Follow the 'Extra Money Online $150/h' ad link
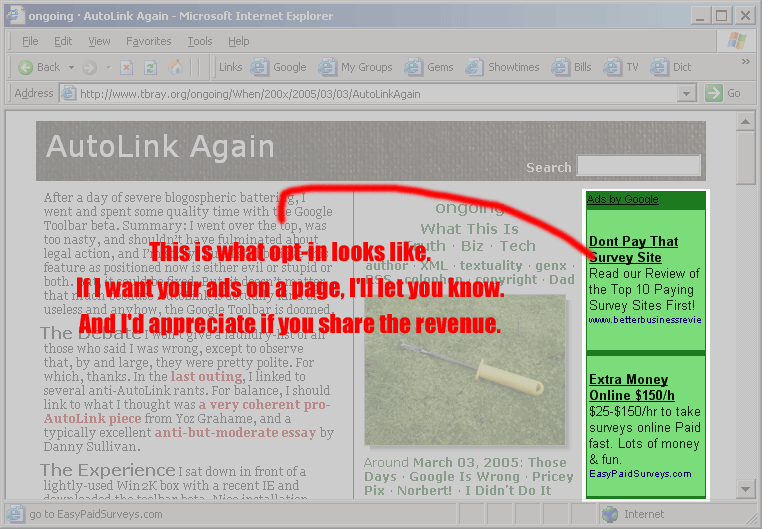Screen dimensions: 762x529 tap(631, 387)
